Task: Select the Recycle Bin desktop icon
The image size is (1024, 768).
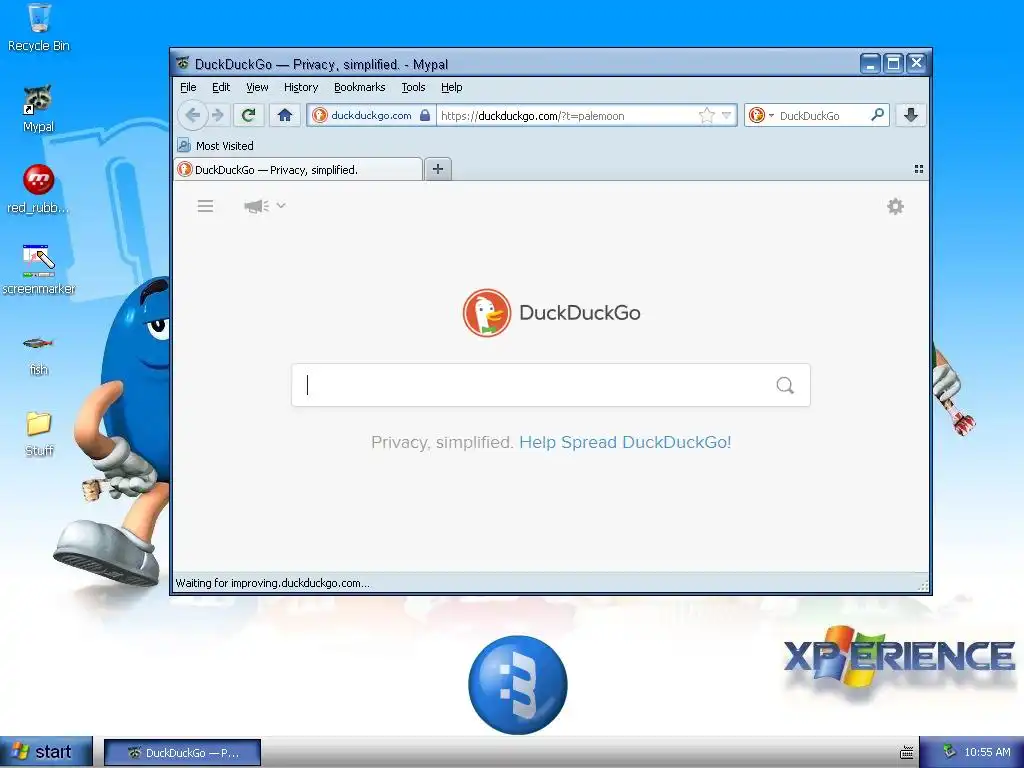Action: click(x=39, y=28)
